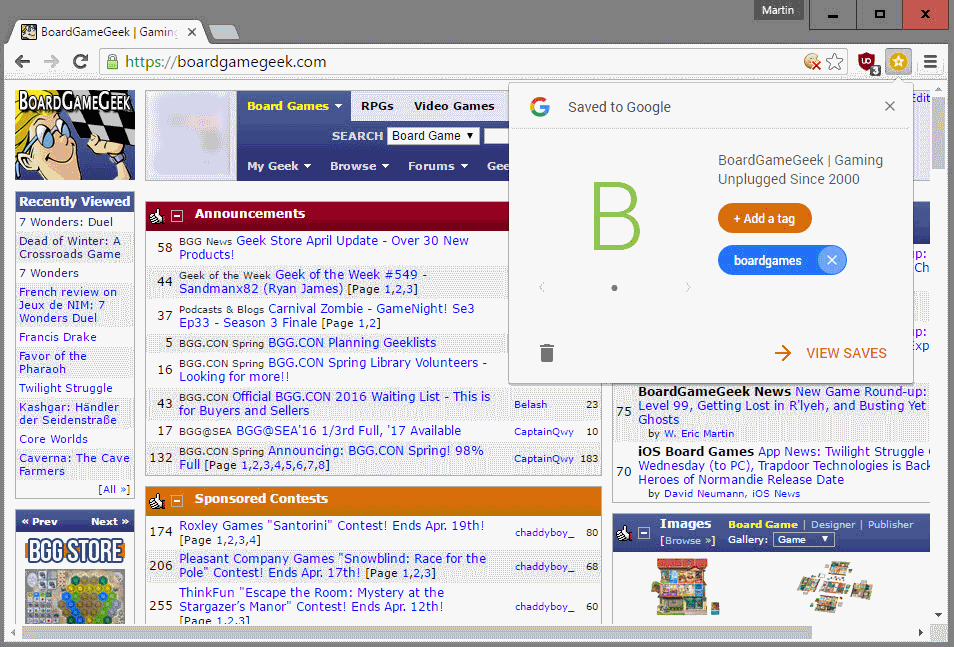Open Roxley Games Santorini Contest link
Viewport: 954px width, 647px height.
tap(332, 525)
